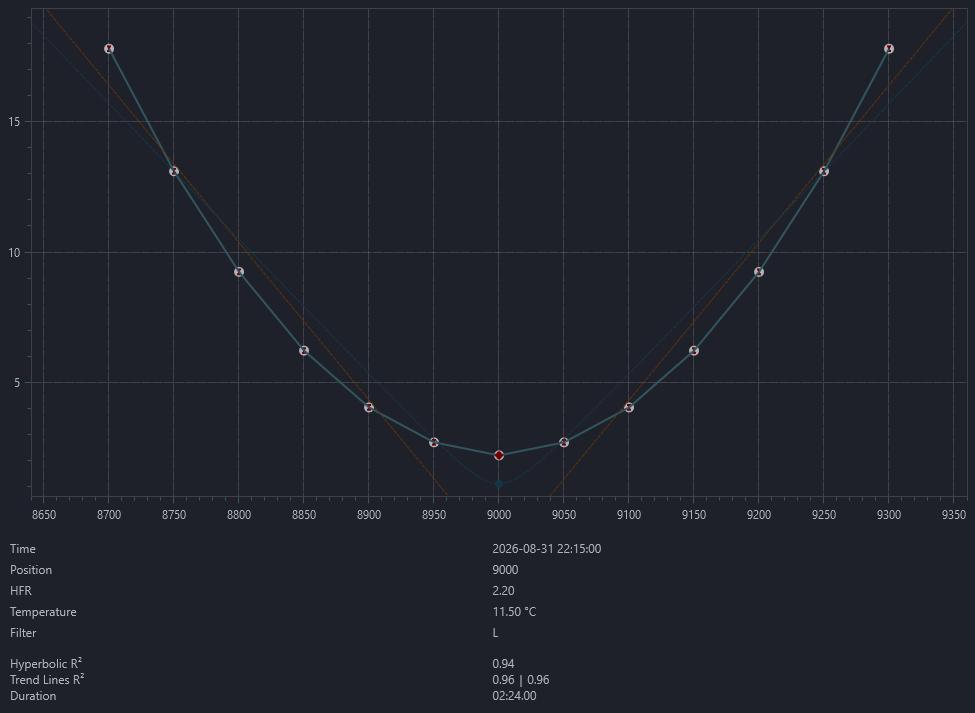The width and height of the screenshot is (975, 713).
Task: Click the Time value 2026-08-31 22:15:00
Action: tap(547, 549)
